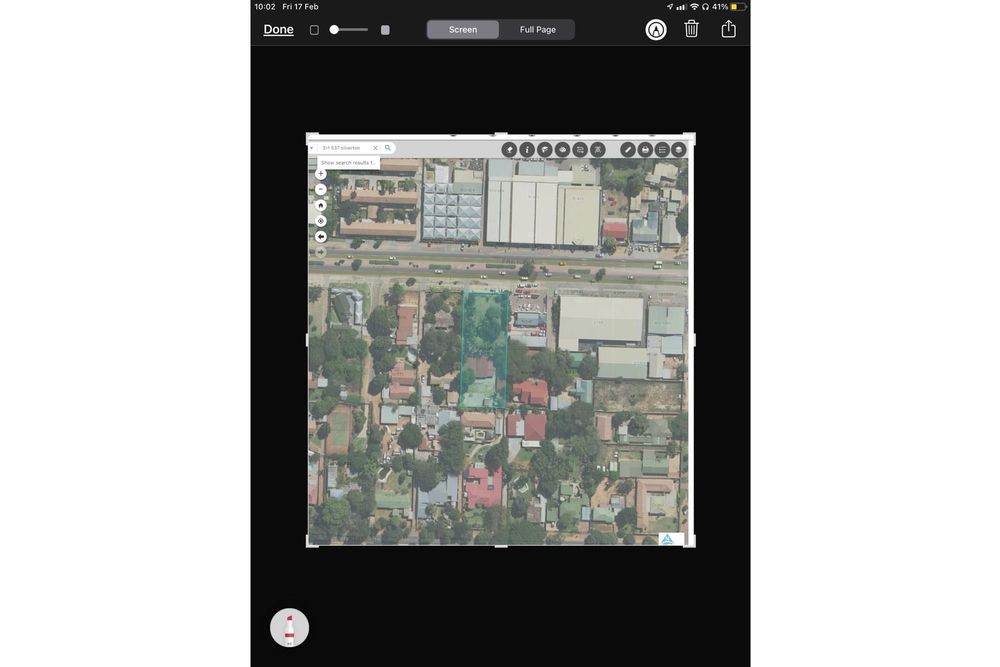Open the share sheet
This screenshot has height=667, width=1000.
pyautogui.click(x=728, y=29)
